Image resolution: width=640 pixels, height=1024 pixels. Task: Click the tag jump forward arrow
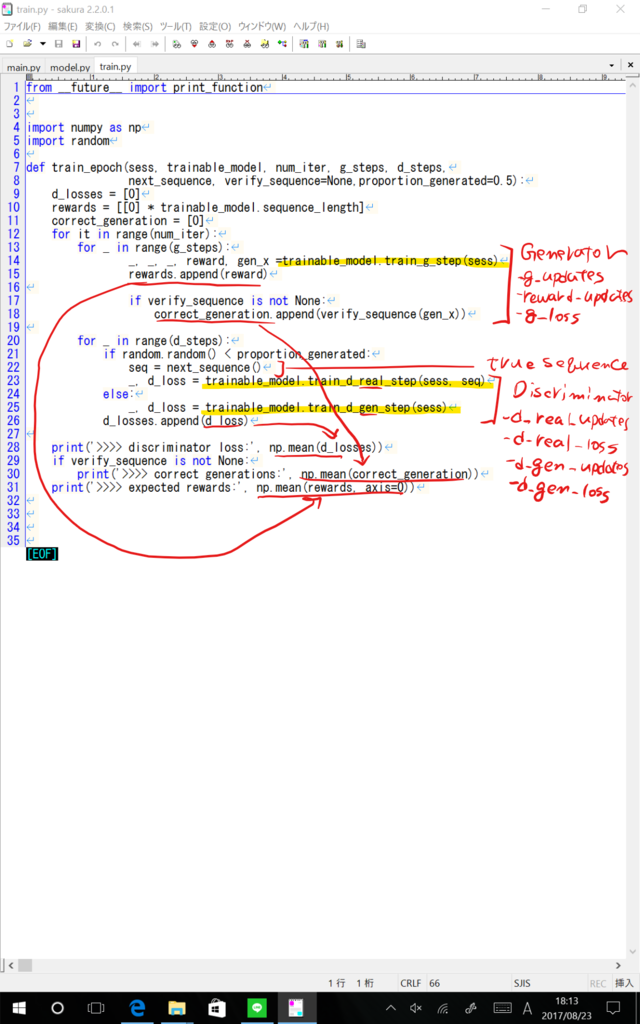(155, 44)
